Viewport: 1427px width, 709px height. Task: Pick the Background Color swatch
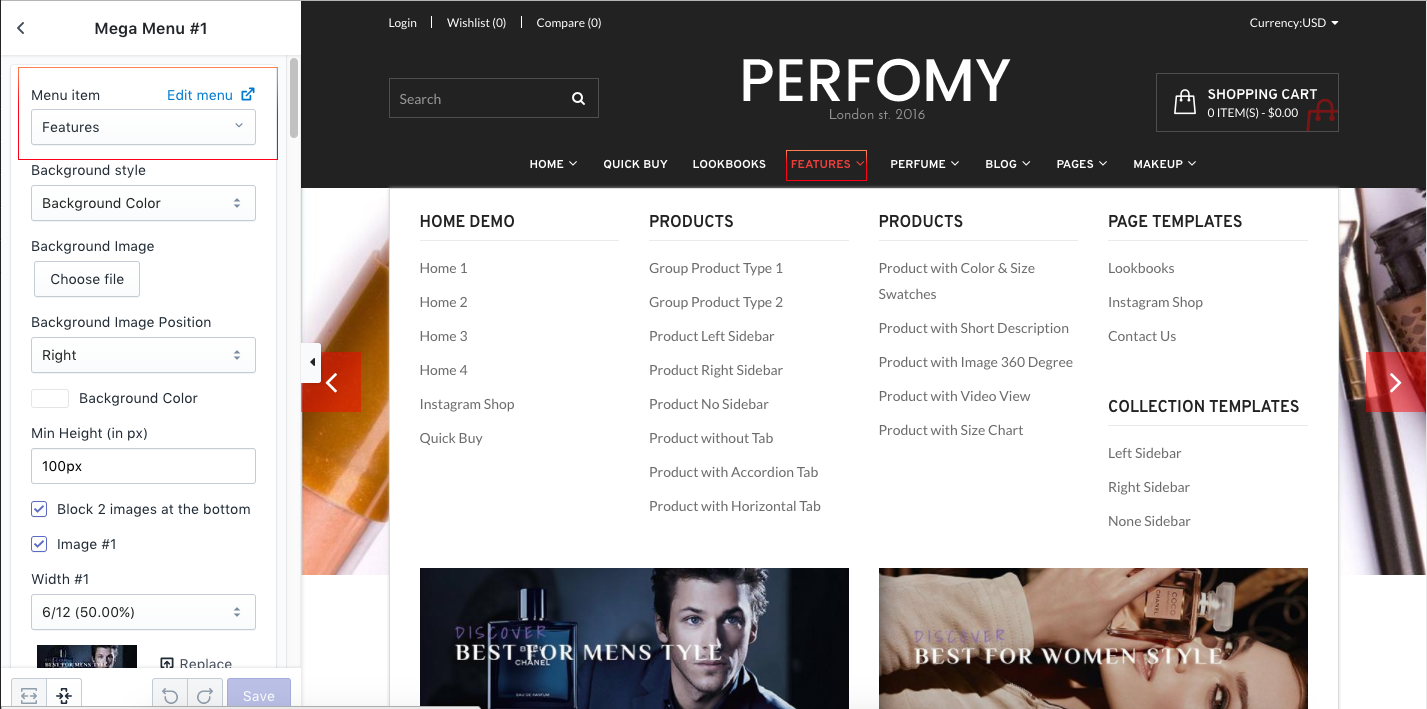pos(50,398)
